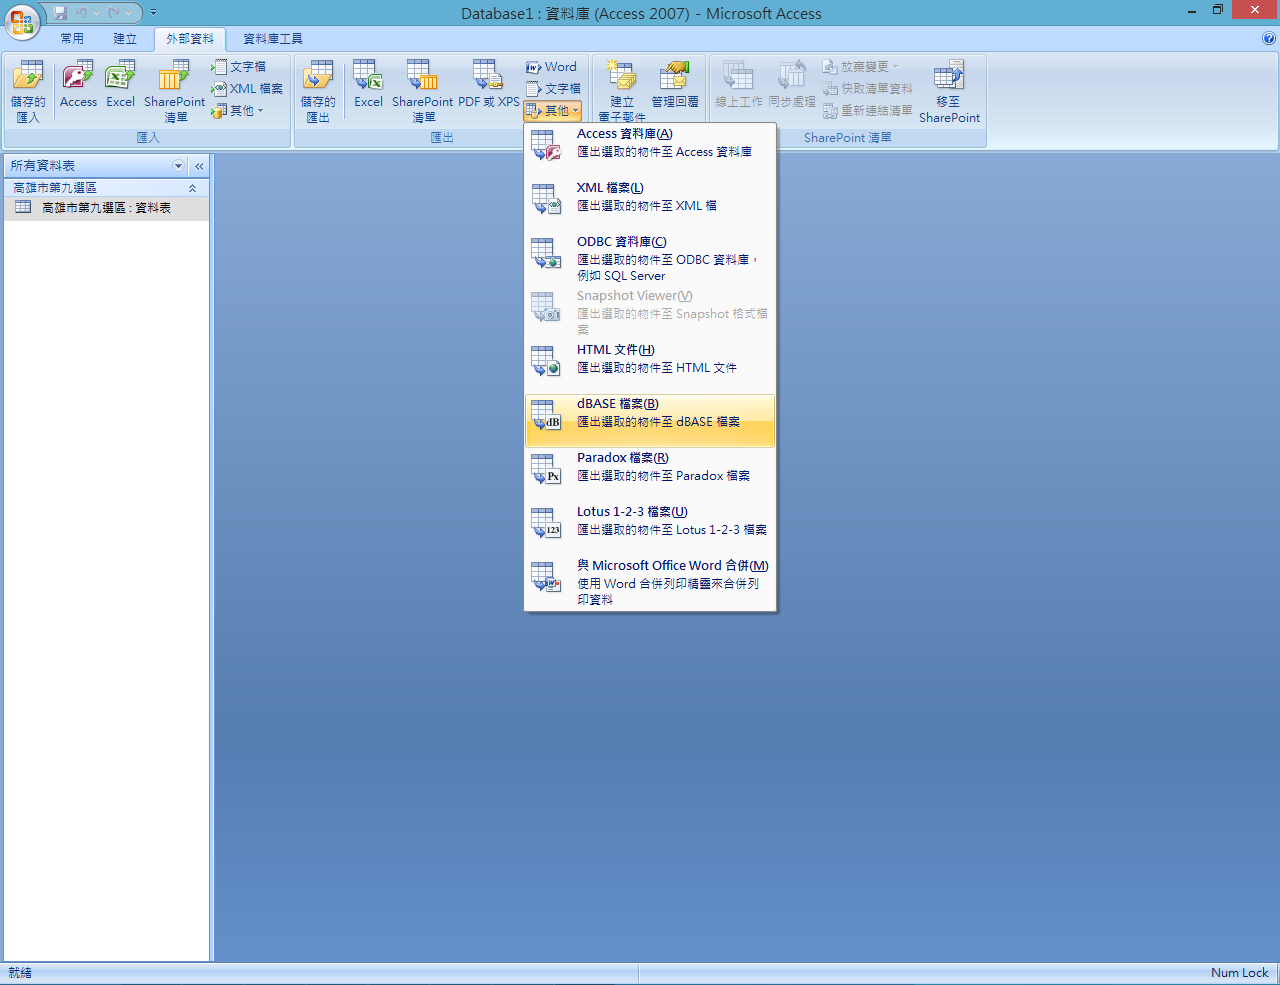
Task: Expand the import 其他 dropdown
Action: (240, 111)
